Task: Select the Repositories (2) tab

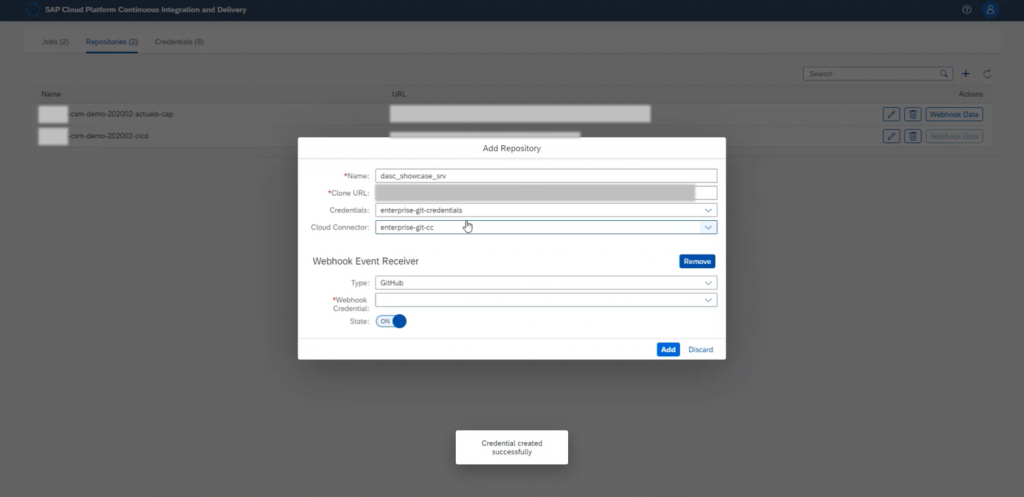Action: click(112, 42)
